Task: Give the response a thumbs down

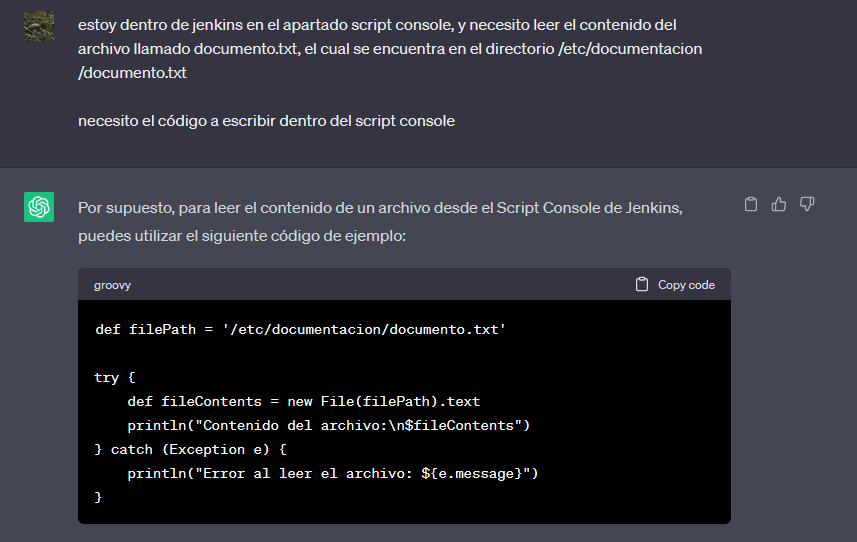Action: [x=807, y=204]
